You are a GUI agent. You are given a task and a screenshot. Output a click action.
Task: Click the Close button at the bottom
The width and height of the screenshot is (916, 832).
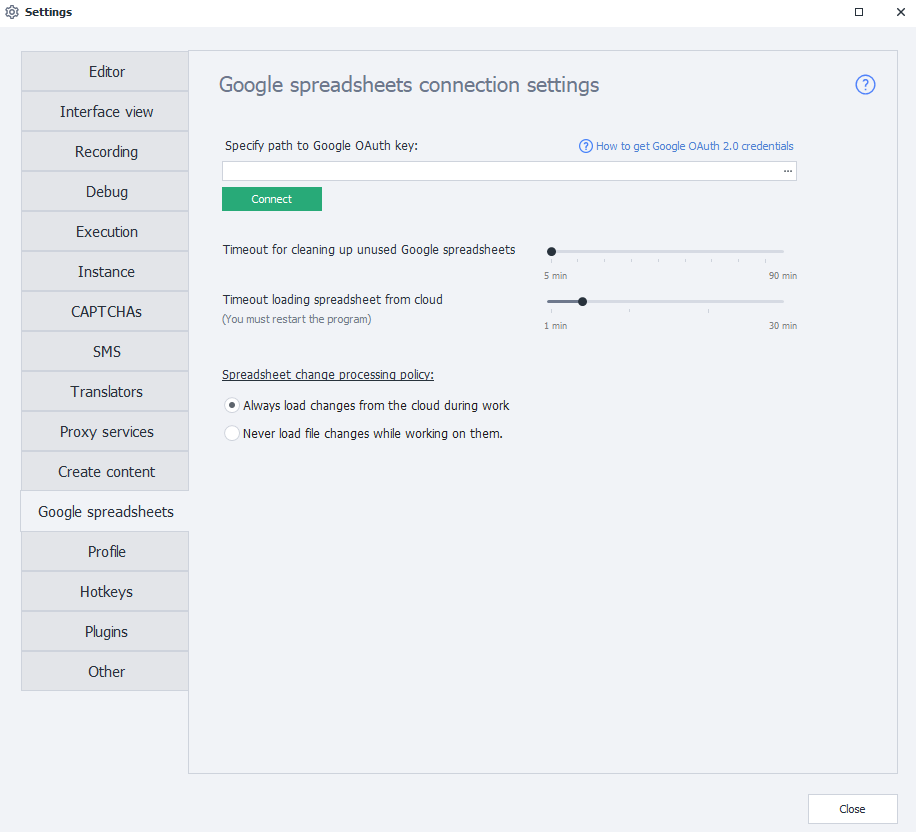tap(852, 809)
